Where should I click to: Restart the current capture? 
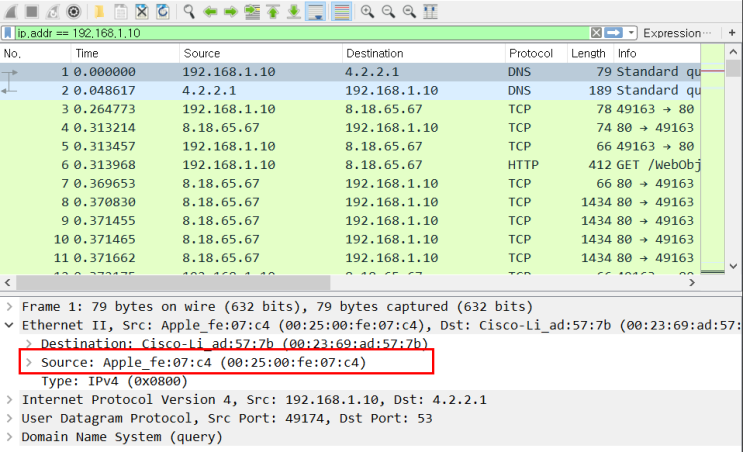click(53, 11)
